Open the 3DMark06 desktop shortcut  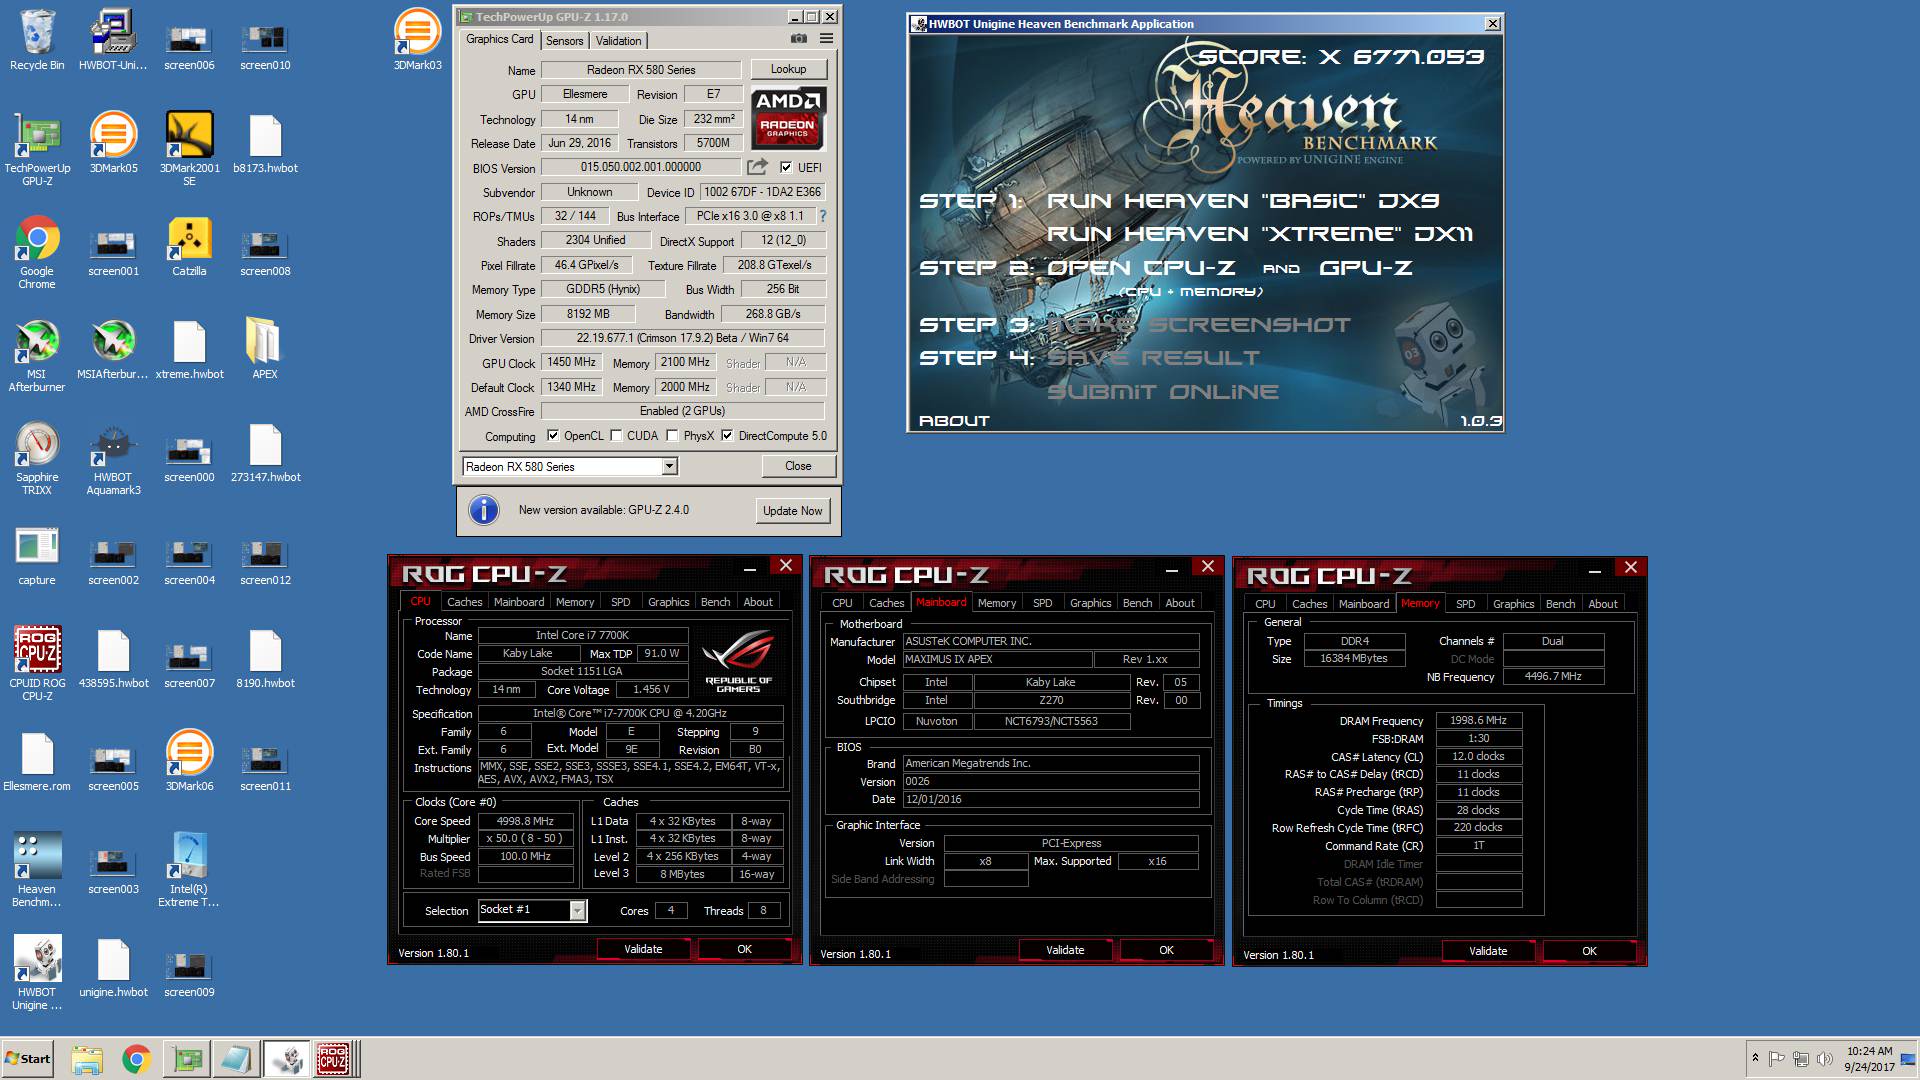tap(189, 761)
